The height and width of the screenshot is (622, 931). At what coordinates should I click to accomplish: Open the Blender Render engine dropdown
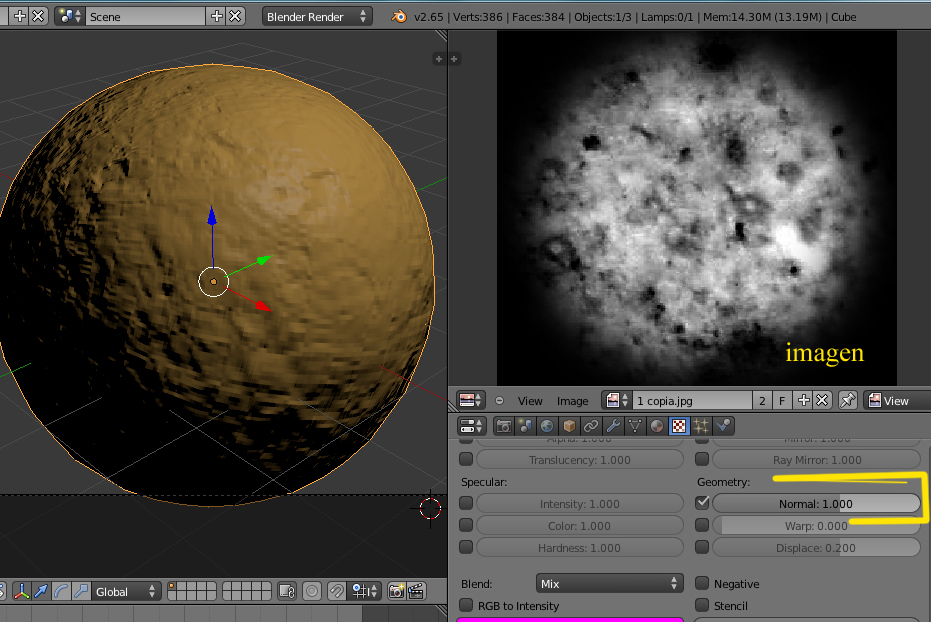(x=317, y=17)
